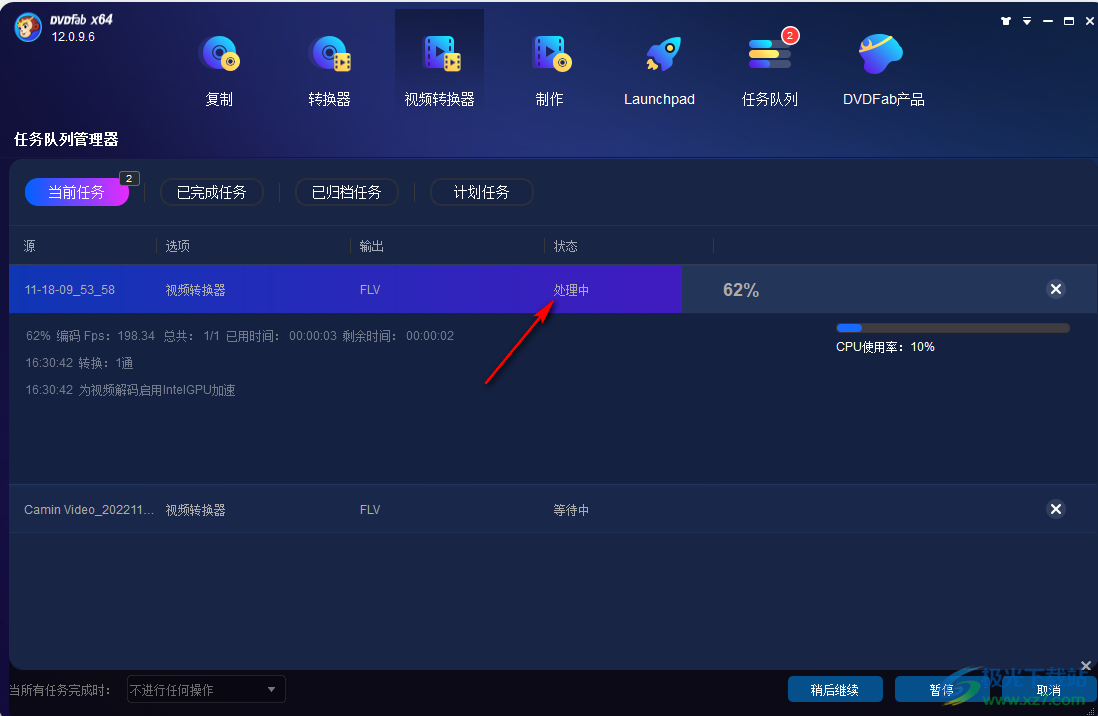
Task: Click the Intel GPU acceleration log line
Action: pos(130,390)
